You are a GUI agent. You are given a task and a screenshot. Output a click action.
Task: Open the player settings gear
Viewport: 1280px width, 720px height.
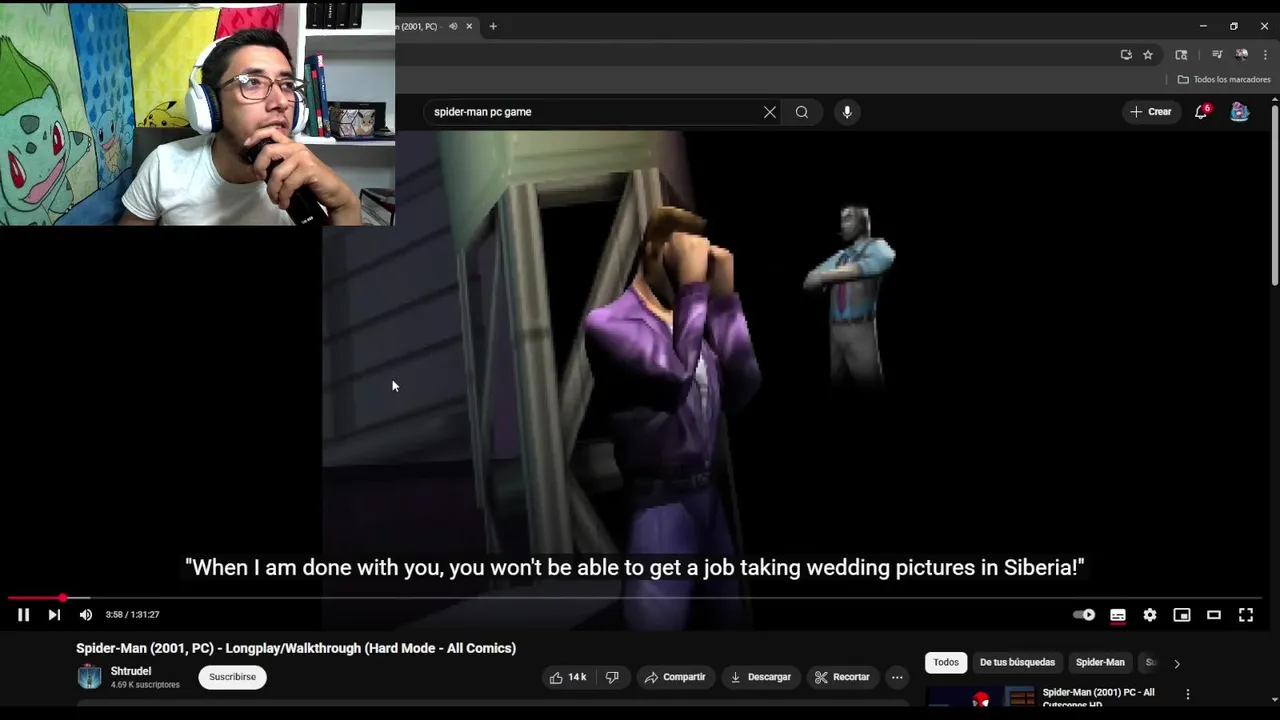(1150, 615)
